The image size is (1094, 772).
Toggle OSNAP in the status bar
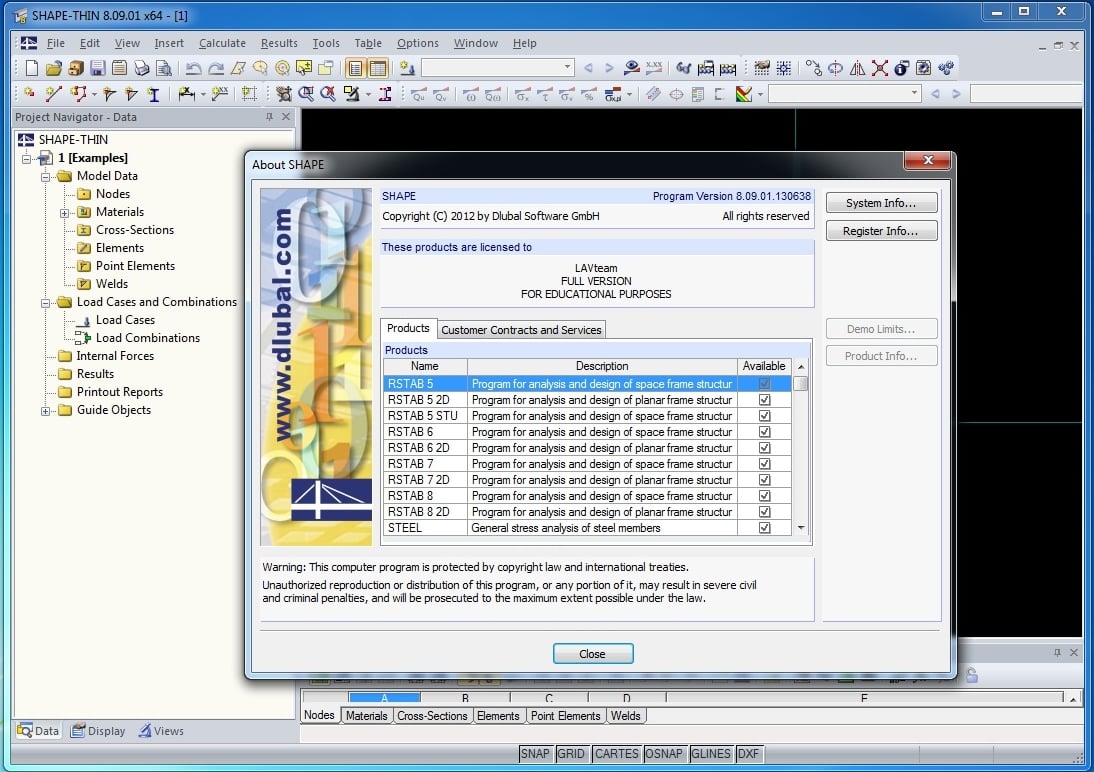664,754
